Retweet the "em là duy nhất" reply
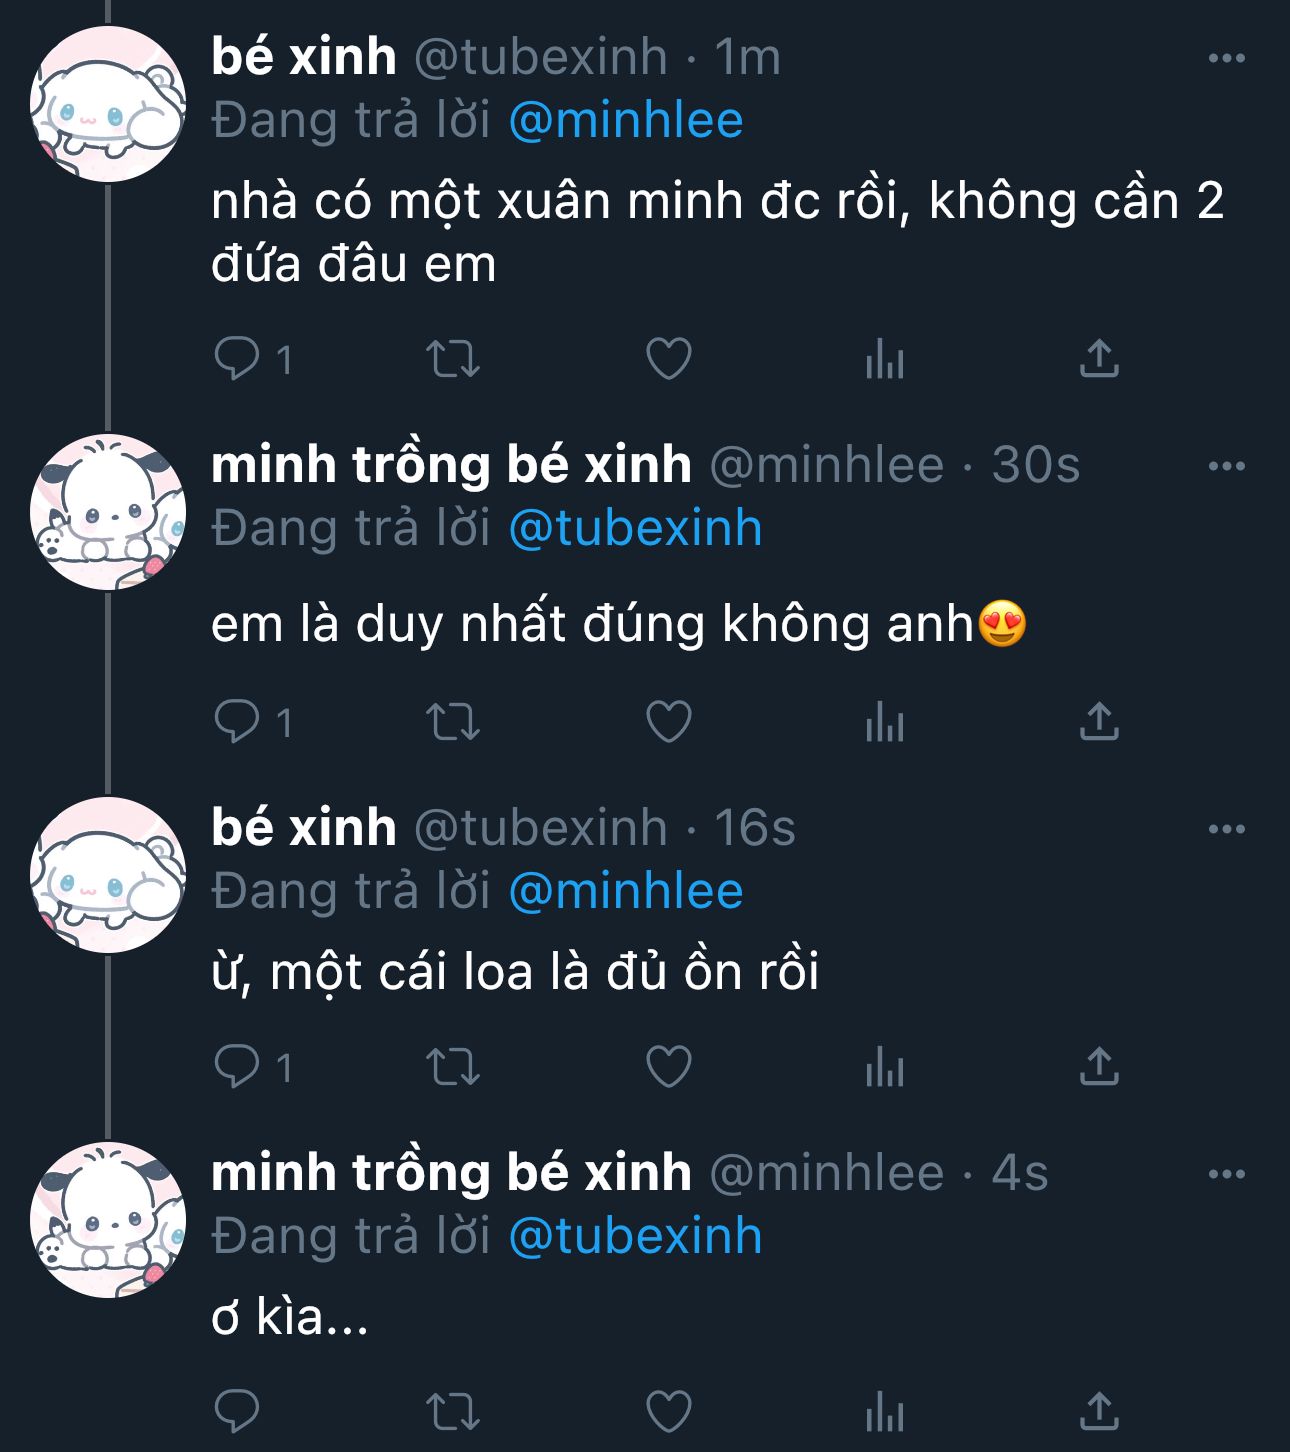This screenshot has height=1452, width=1290. coord(453,722)
